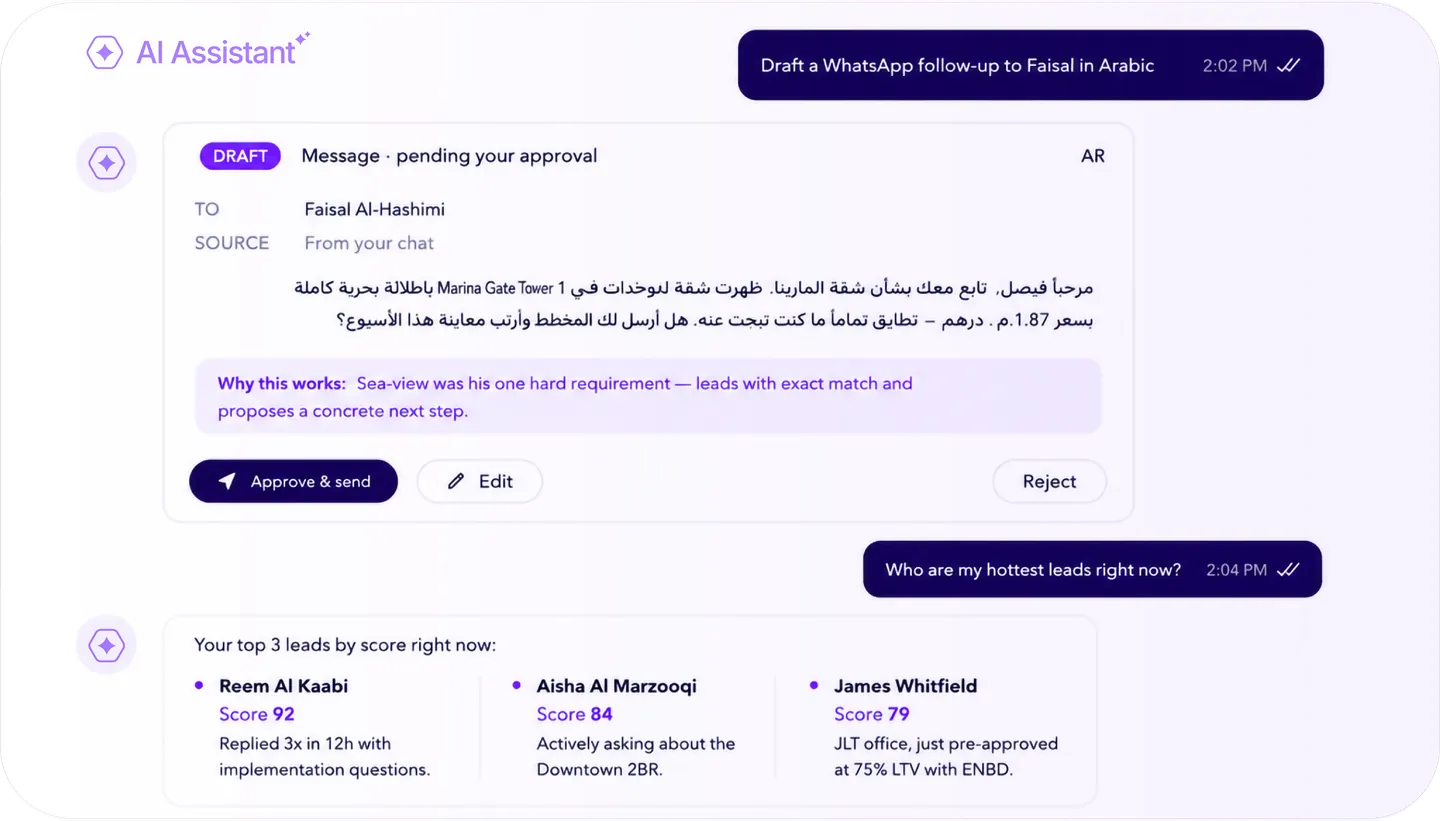Screen dimensions: 1440x821
Task: Click the purple DRAFT badge
Action: tap(240, 156)
